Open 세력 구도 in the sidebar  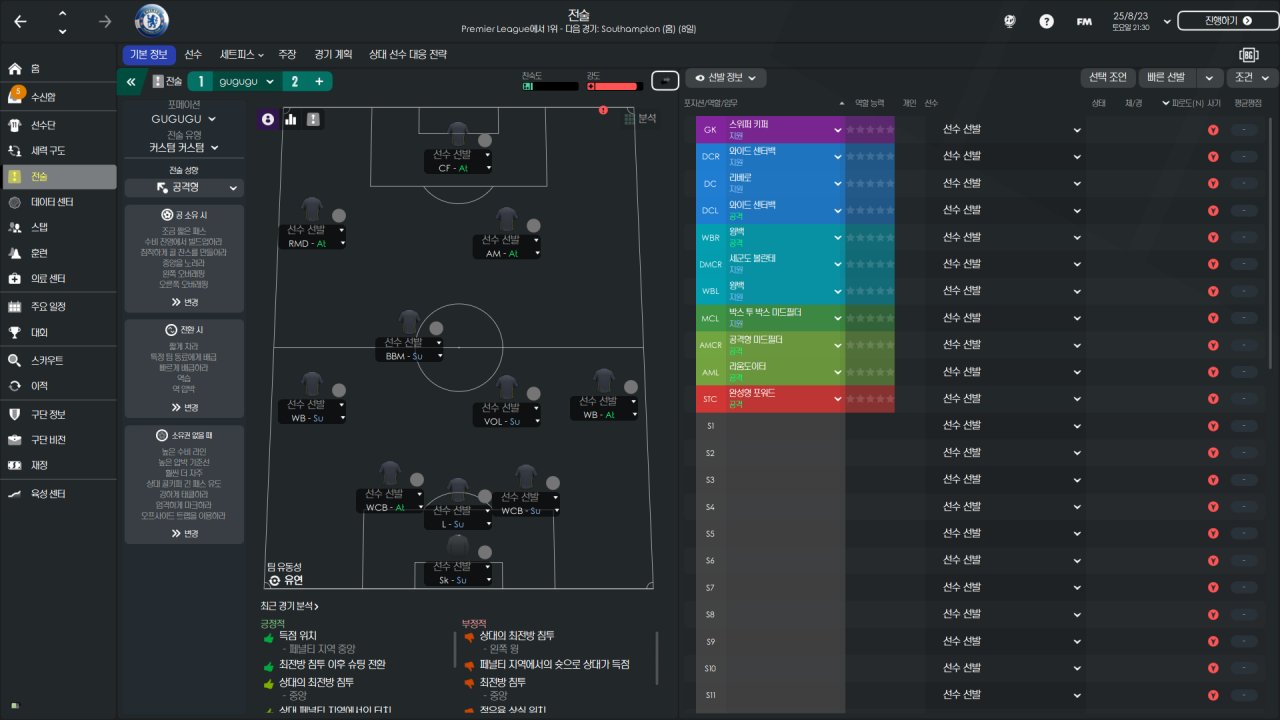coord(58,151)
